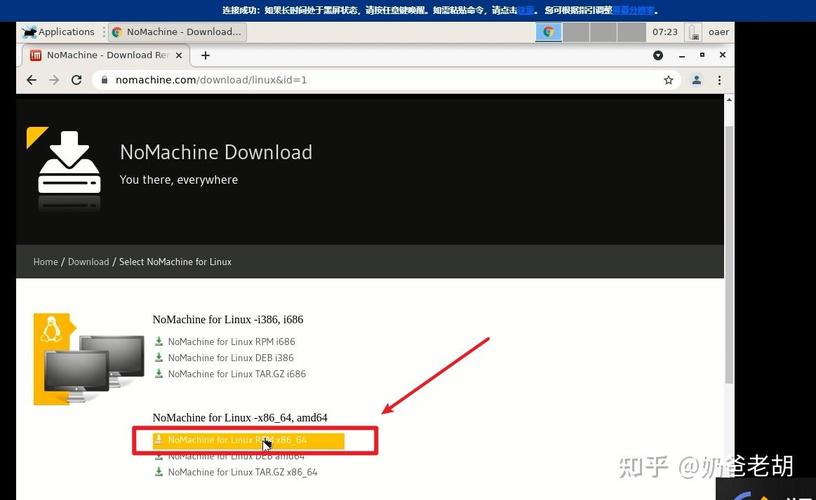Screen dimensions: 816x500
Task: Click NoMachine for Linux -x86_64, amd64 heading
Action: click(240, 418)
